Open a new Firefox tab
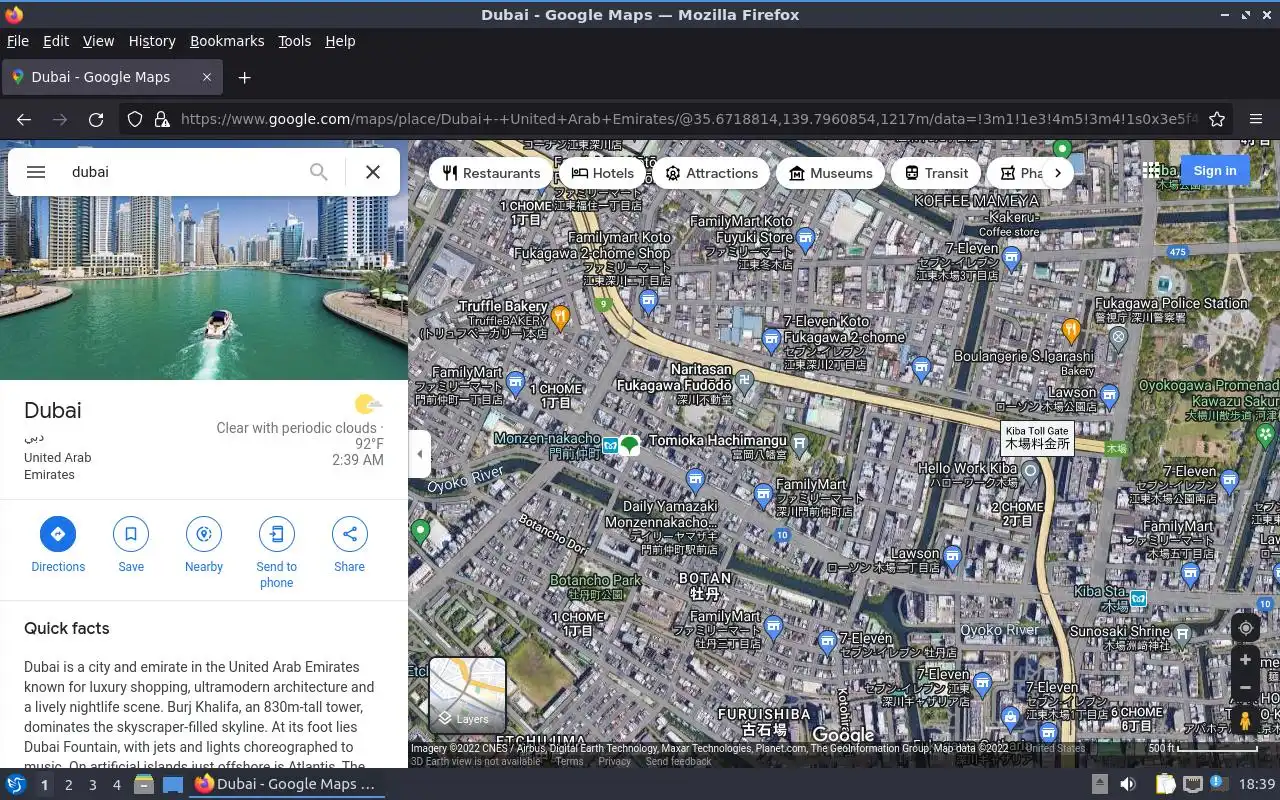 pyautogui.click(x=244, y=77)
